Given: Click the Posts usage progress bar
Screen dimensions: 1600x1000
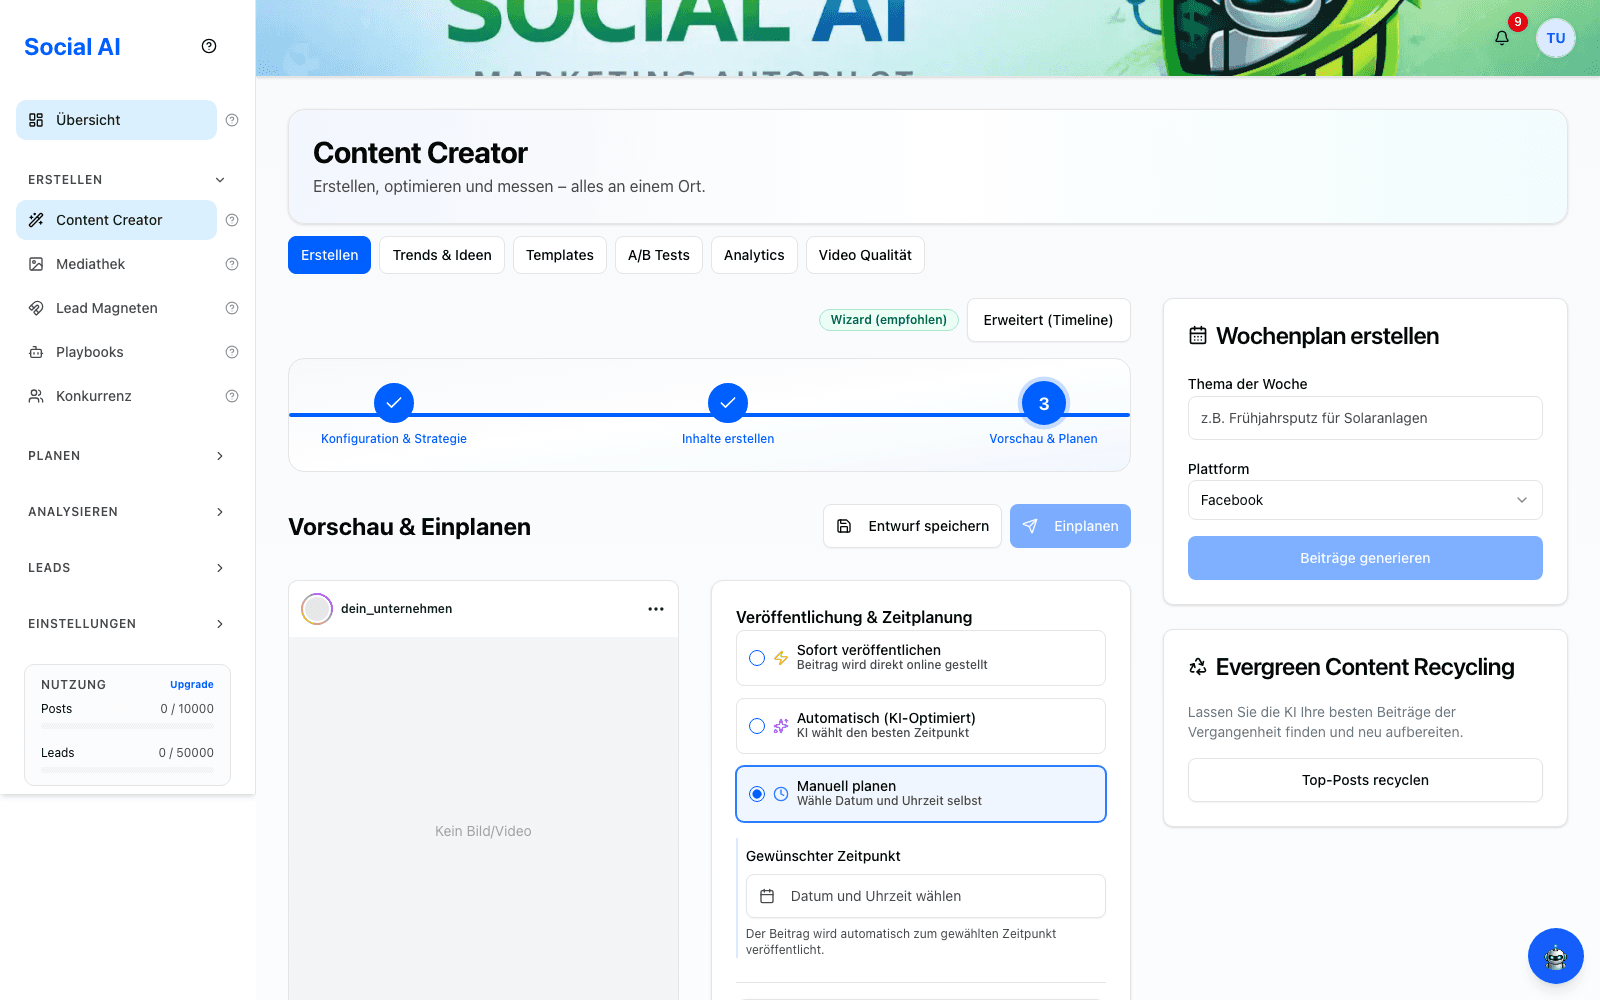Looking at the screenshot, I should [127, 725].
